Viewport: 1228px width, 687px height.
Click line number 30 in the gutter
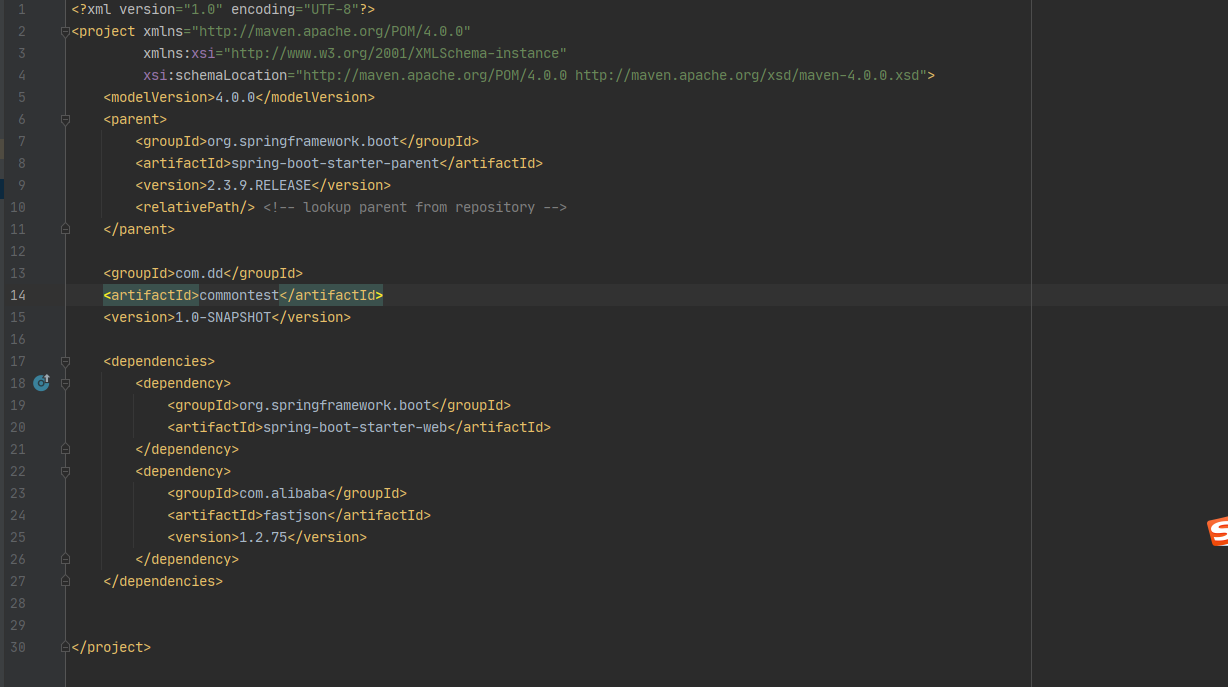pos(19,647)
